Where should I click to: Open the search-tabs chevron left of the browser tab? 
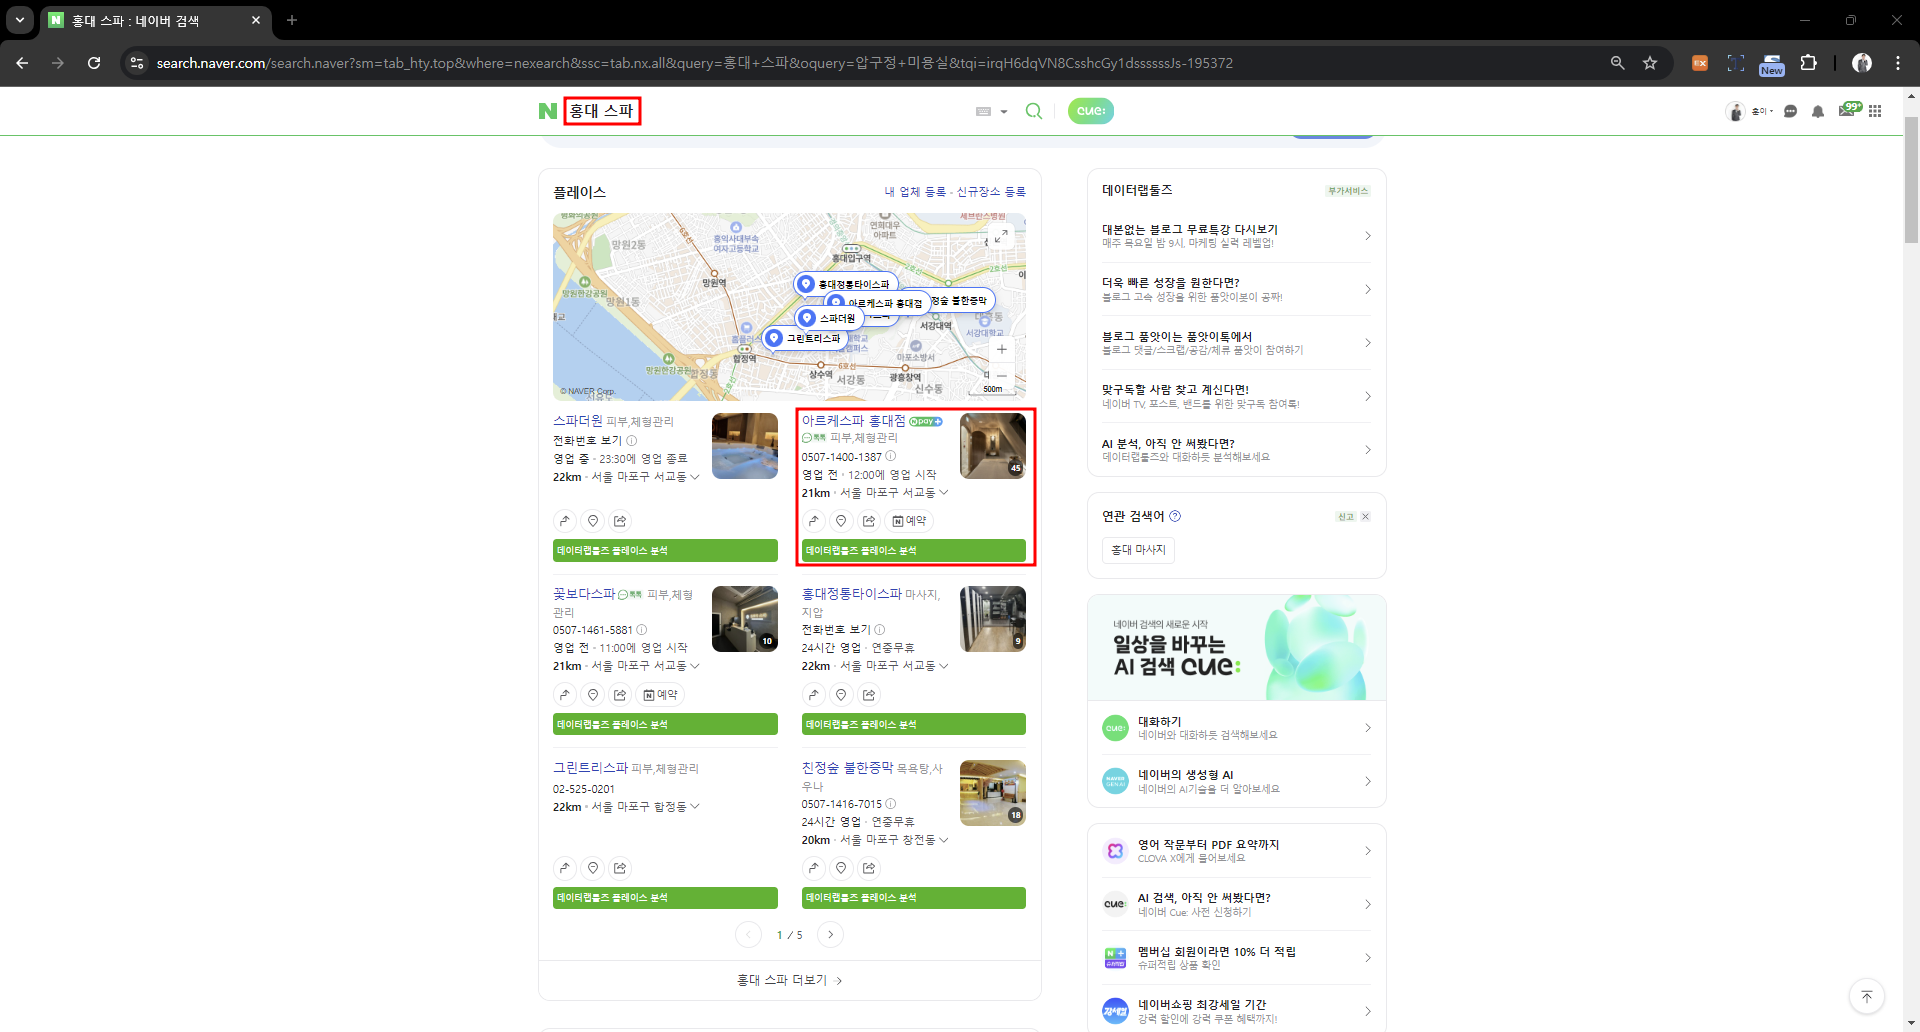tap(20, 20)
